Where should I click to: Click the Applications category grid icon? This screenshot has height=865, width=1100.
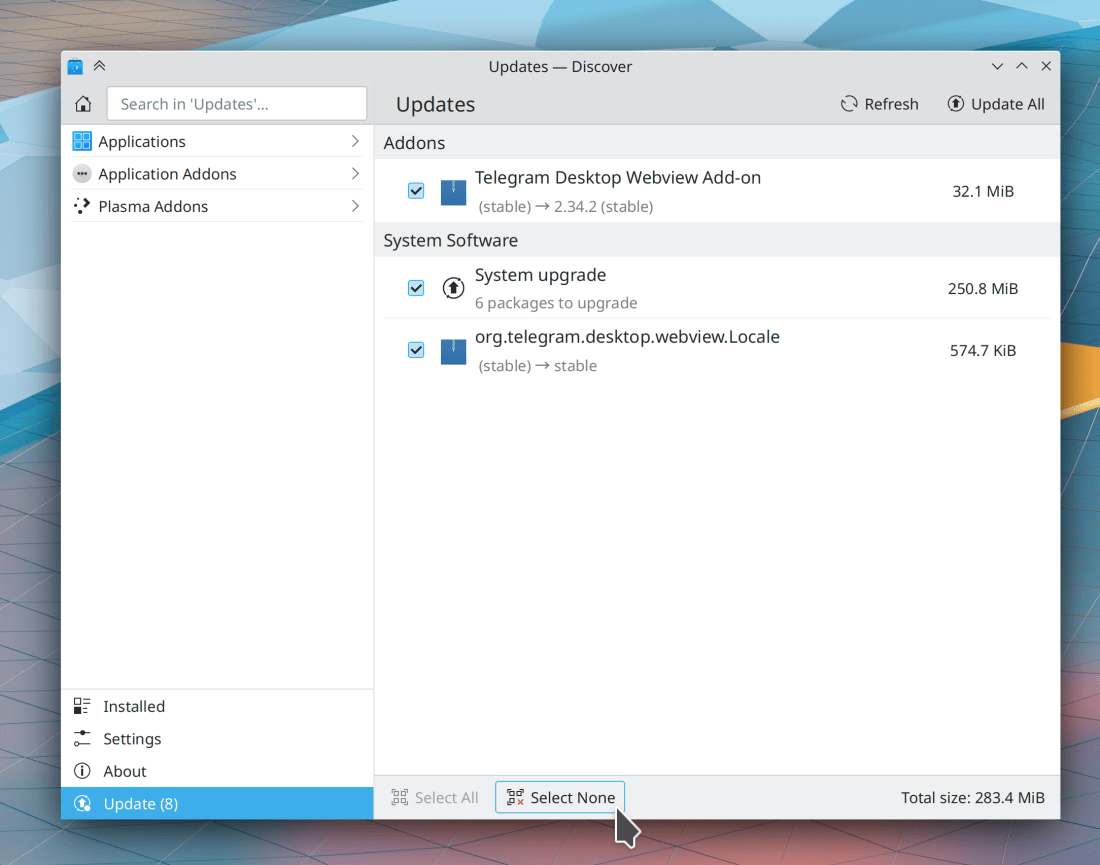[82, 142]
